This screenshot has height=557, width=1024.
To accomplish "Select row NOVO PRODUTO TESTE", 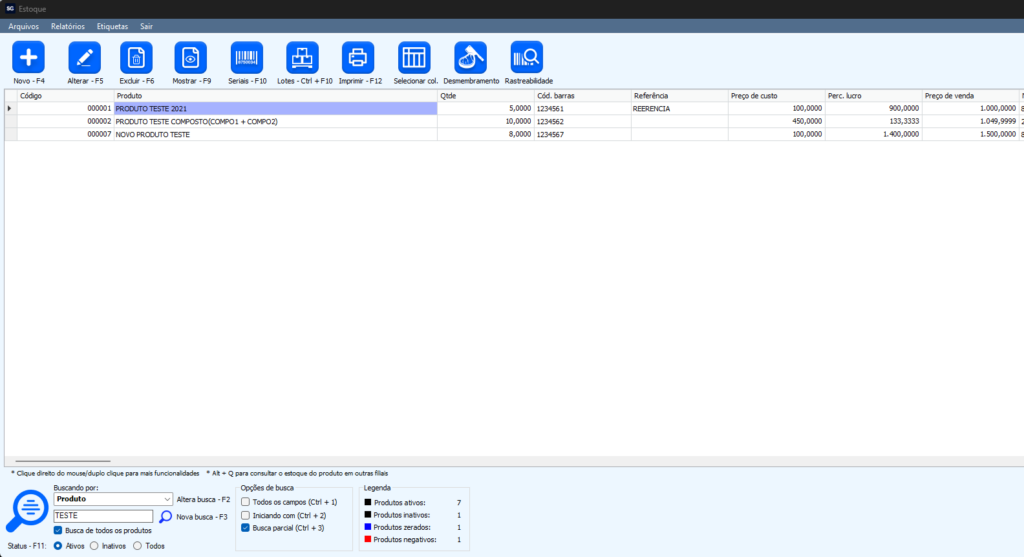I will tap(276, 135).
